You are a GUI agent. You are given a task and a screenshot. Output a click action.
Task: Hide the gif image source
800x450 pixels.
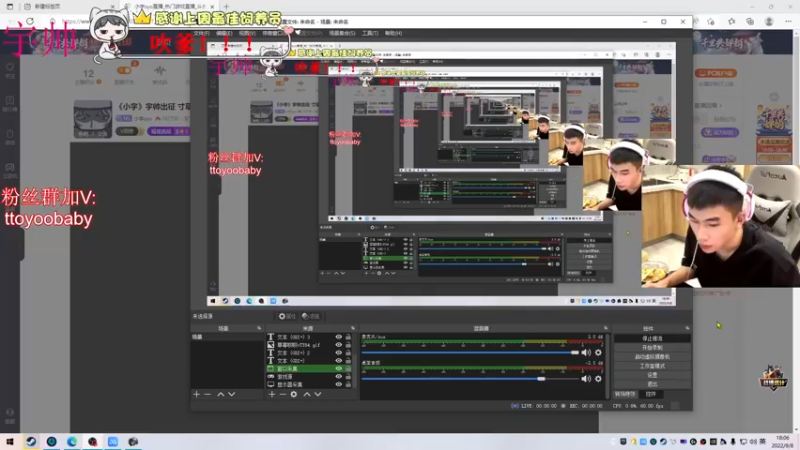point(338,345)
